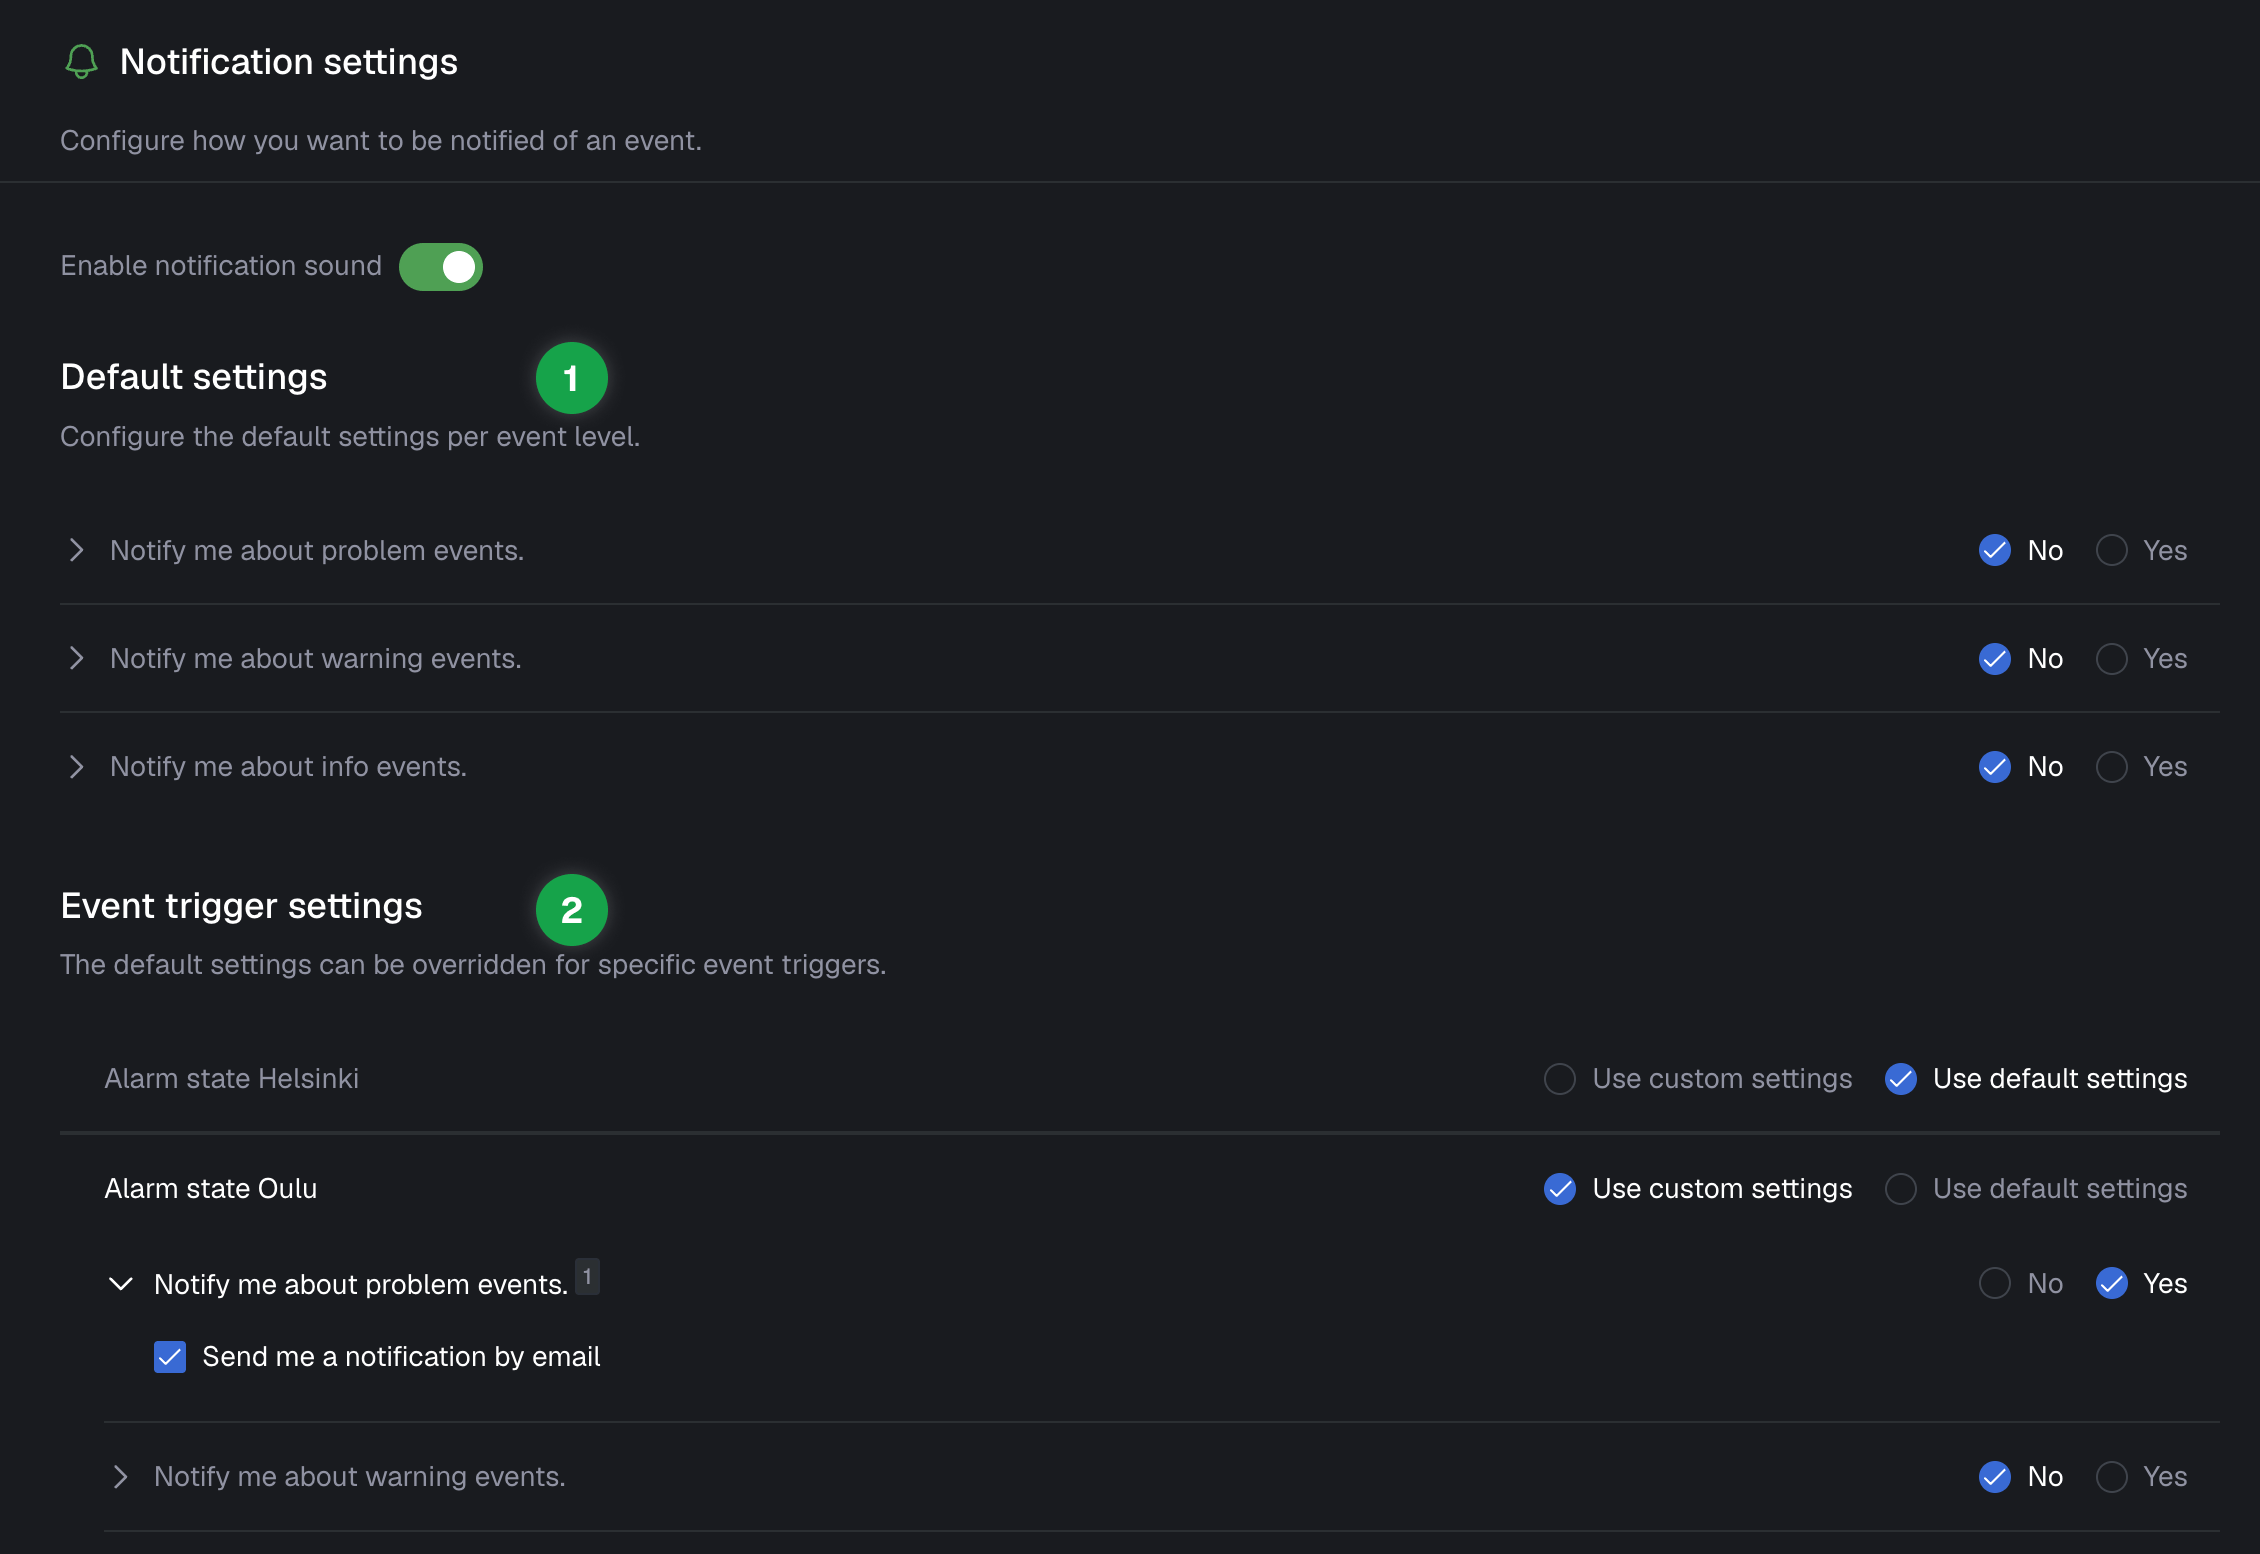Click the Alarm state Helsinki label
Viewport: 2260px width, 1554px height.
[231, 1079]
